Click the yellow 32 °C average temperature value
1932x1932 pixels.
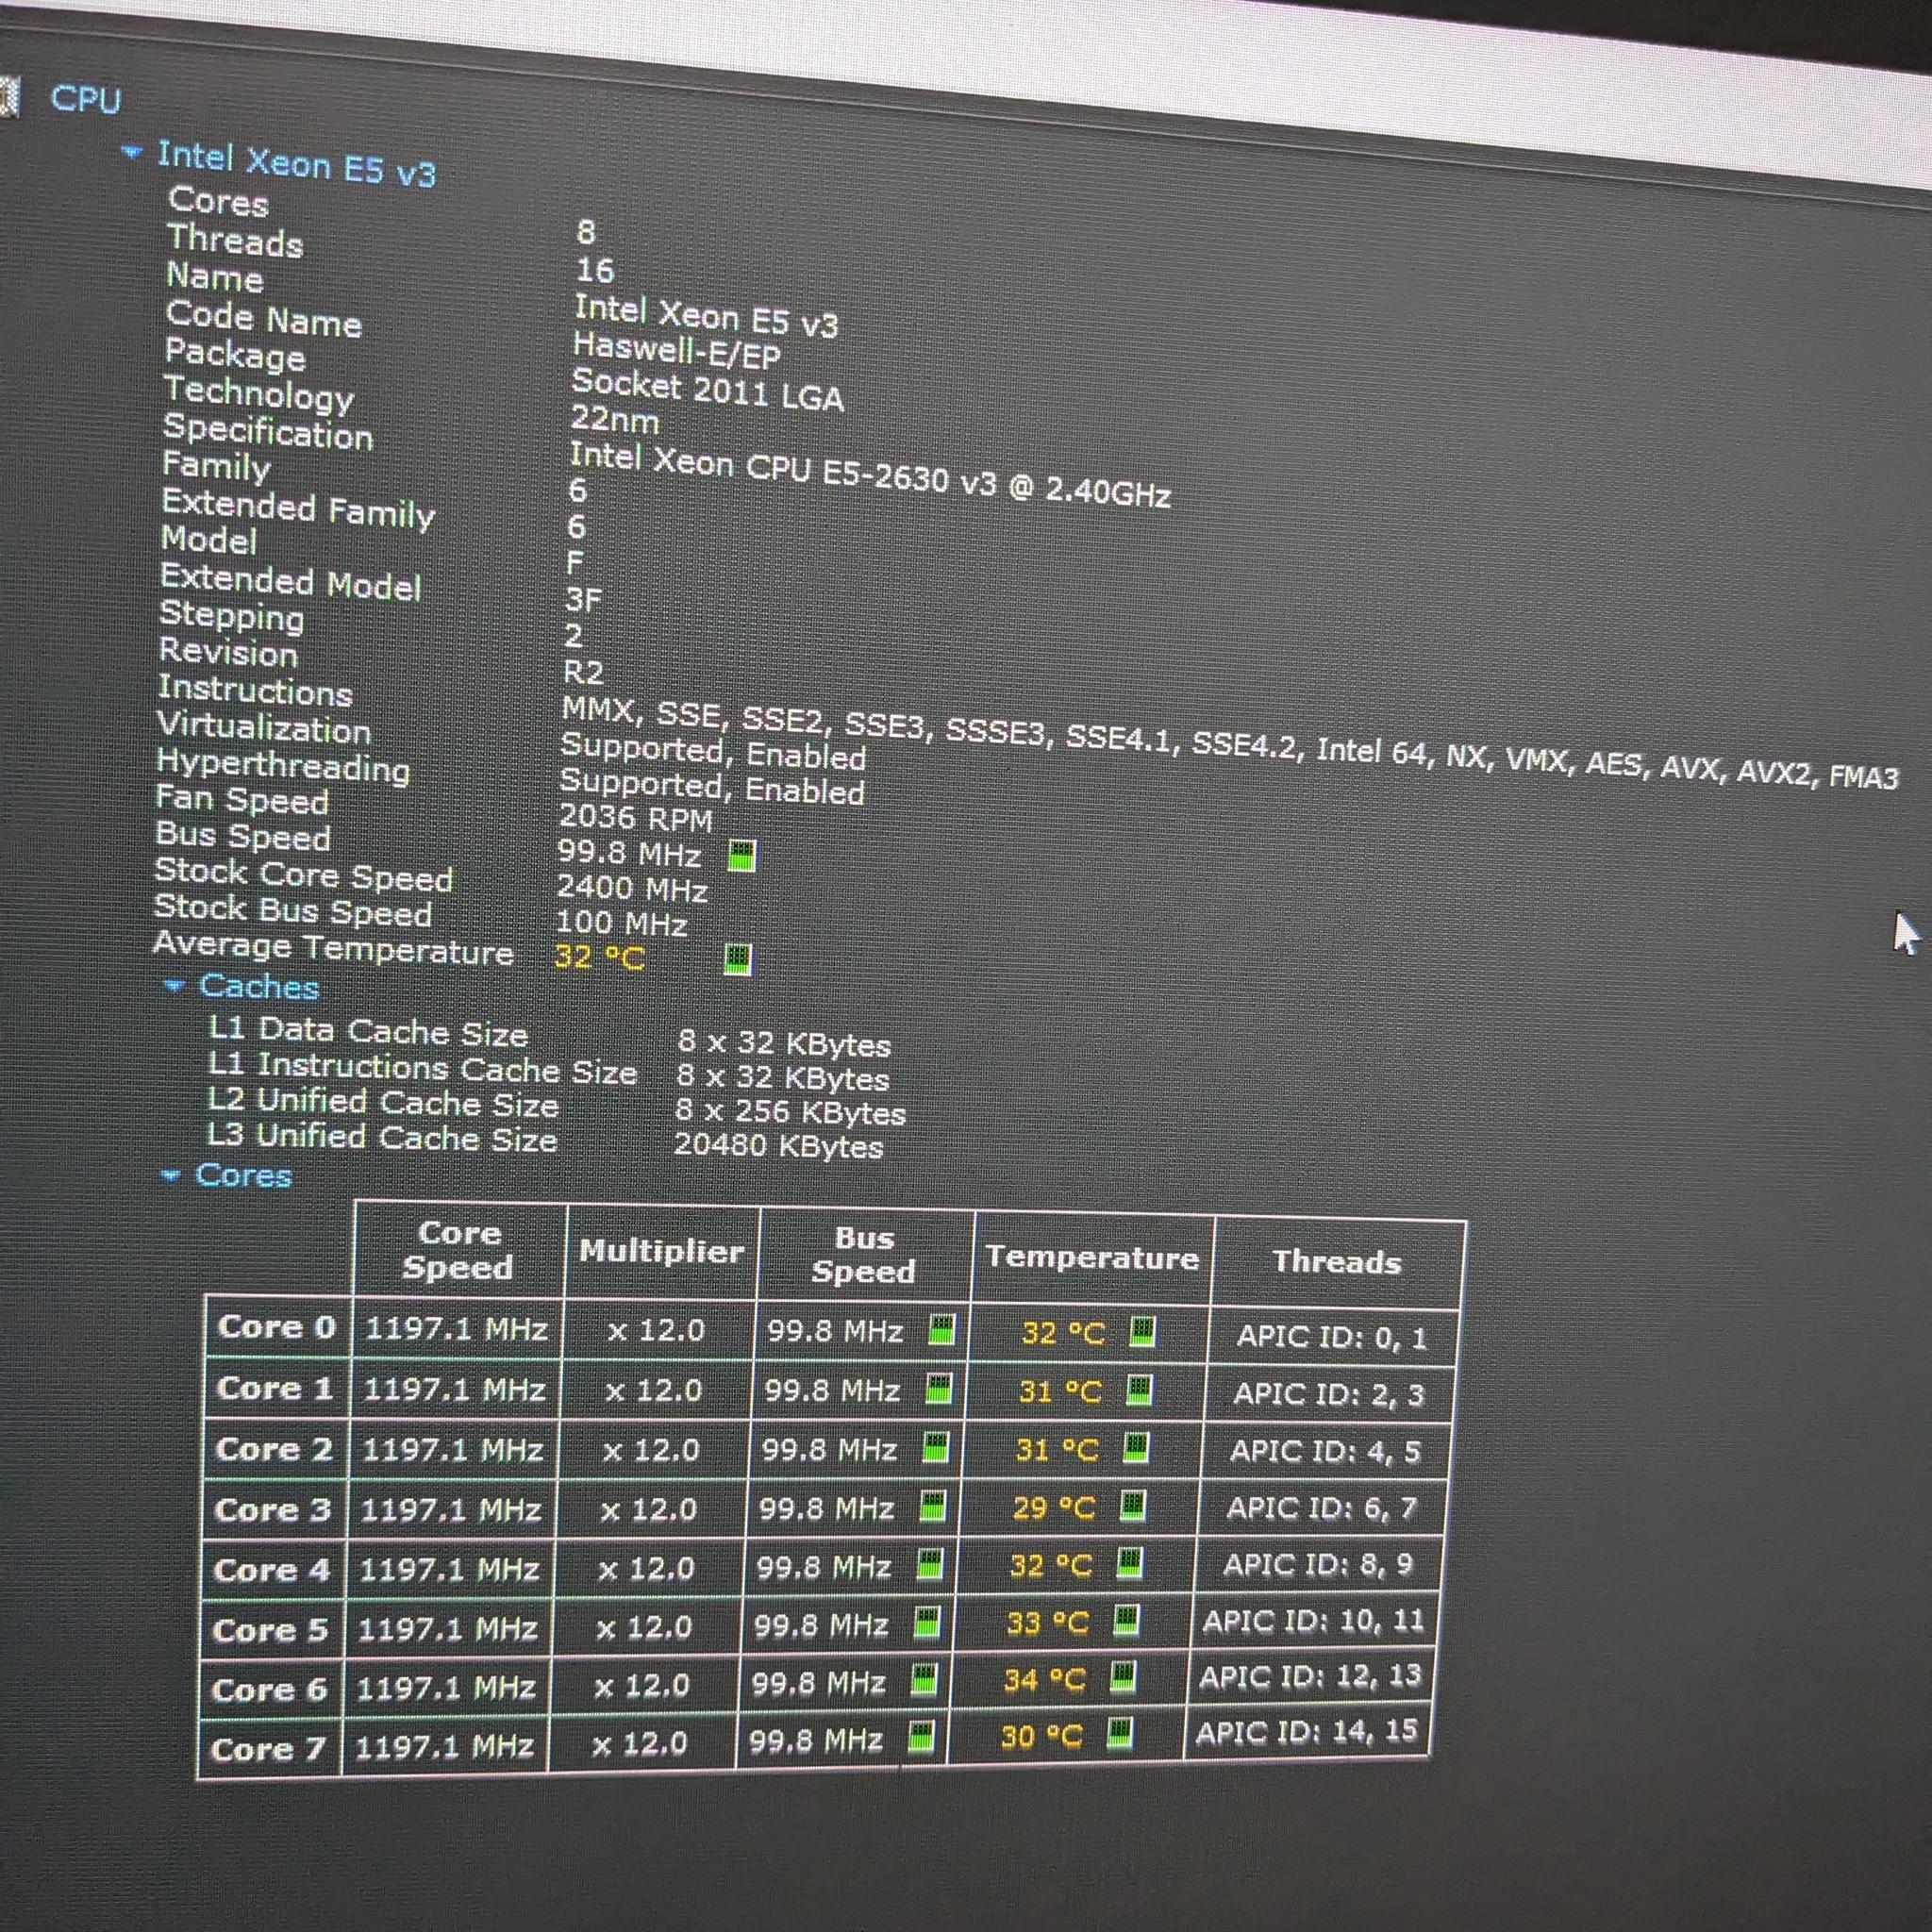point(599,957)
